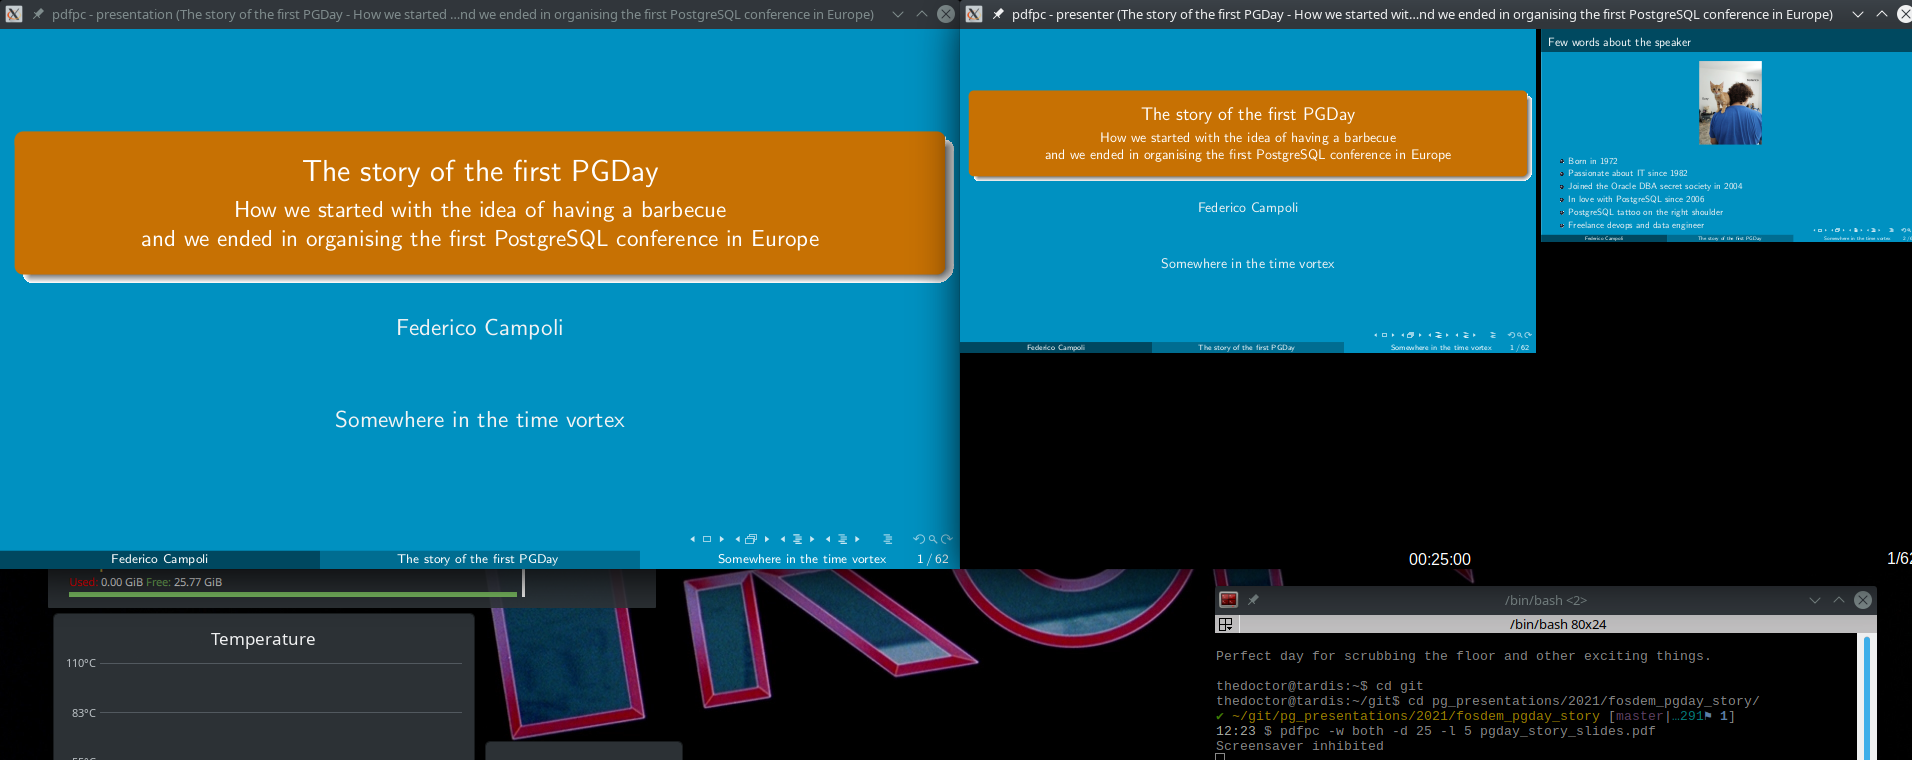Toggle the pin on the presenter window
The width and height of the screenshot is (1912, 760).
point(998,14)
